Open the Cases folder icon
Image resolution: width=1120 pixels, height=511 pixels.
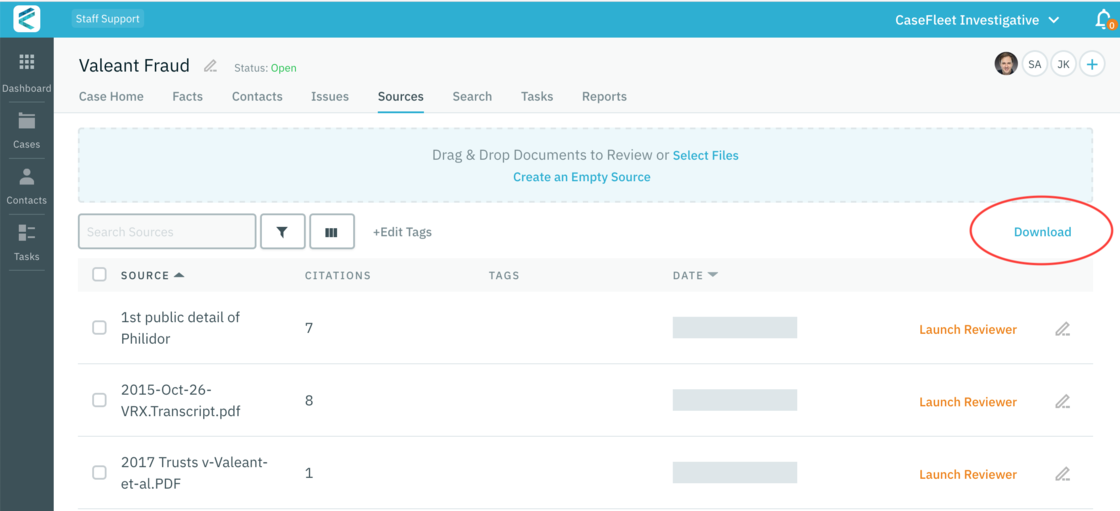tap(26, 122)
